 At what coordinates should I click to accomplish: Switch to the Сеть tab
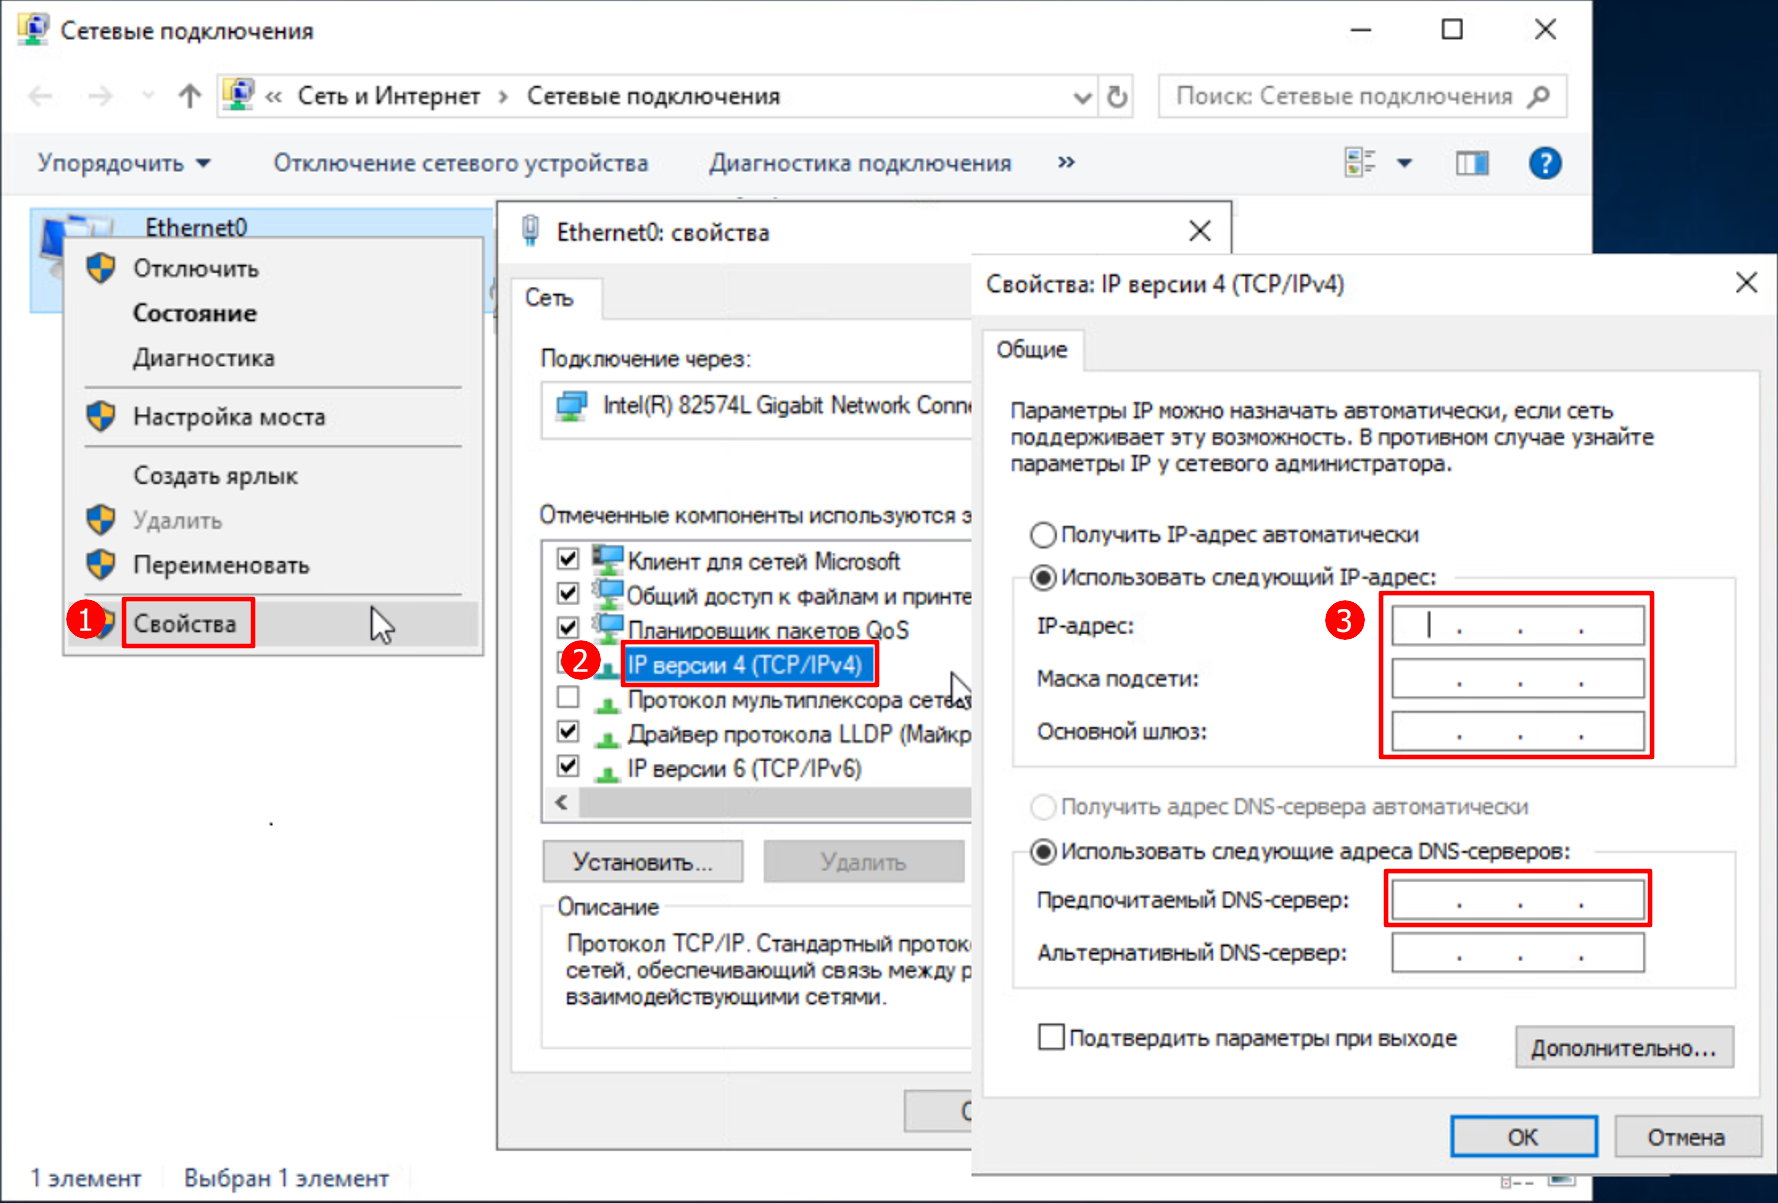[549, 298]
